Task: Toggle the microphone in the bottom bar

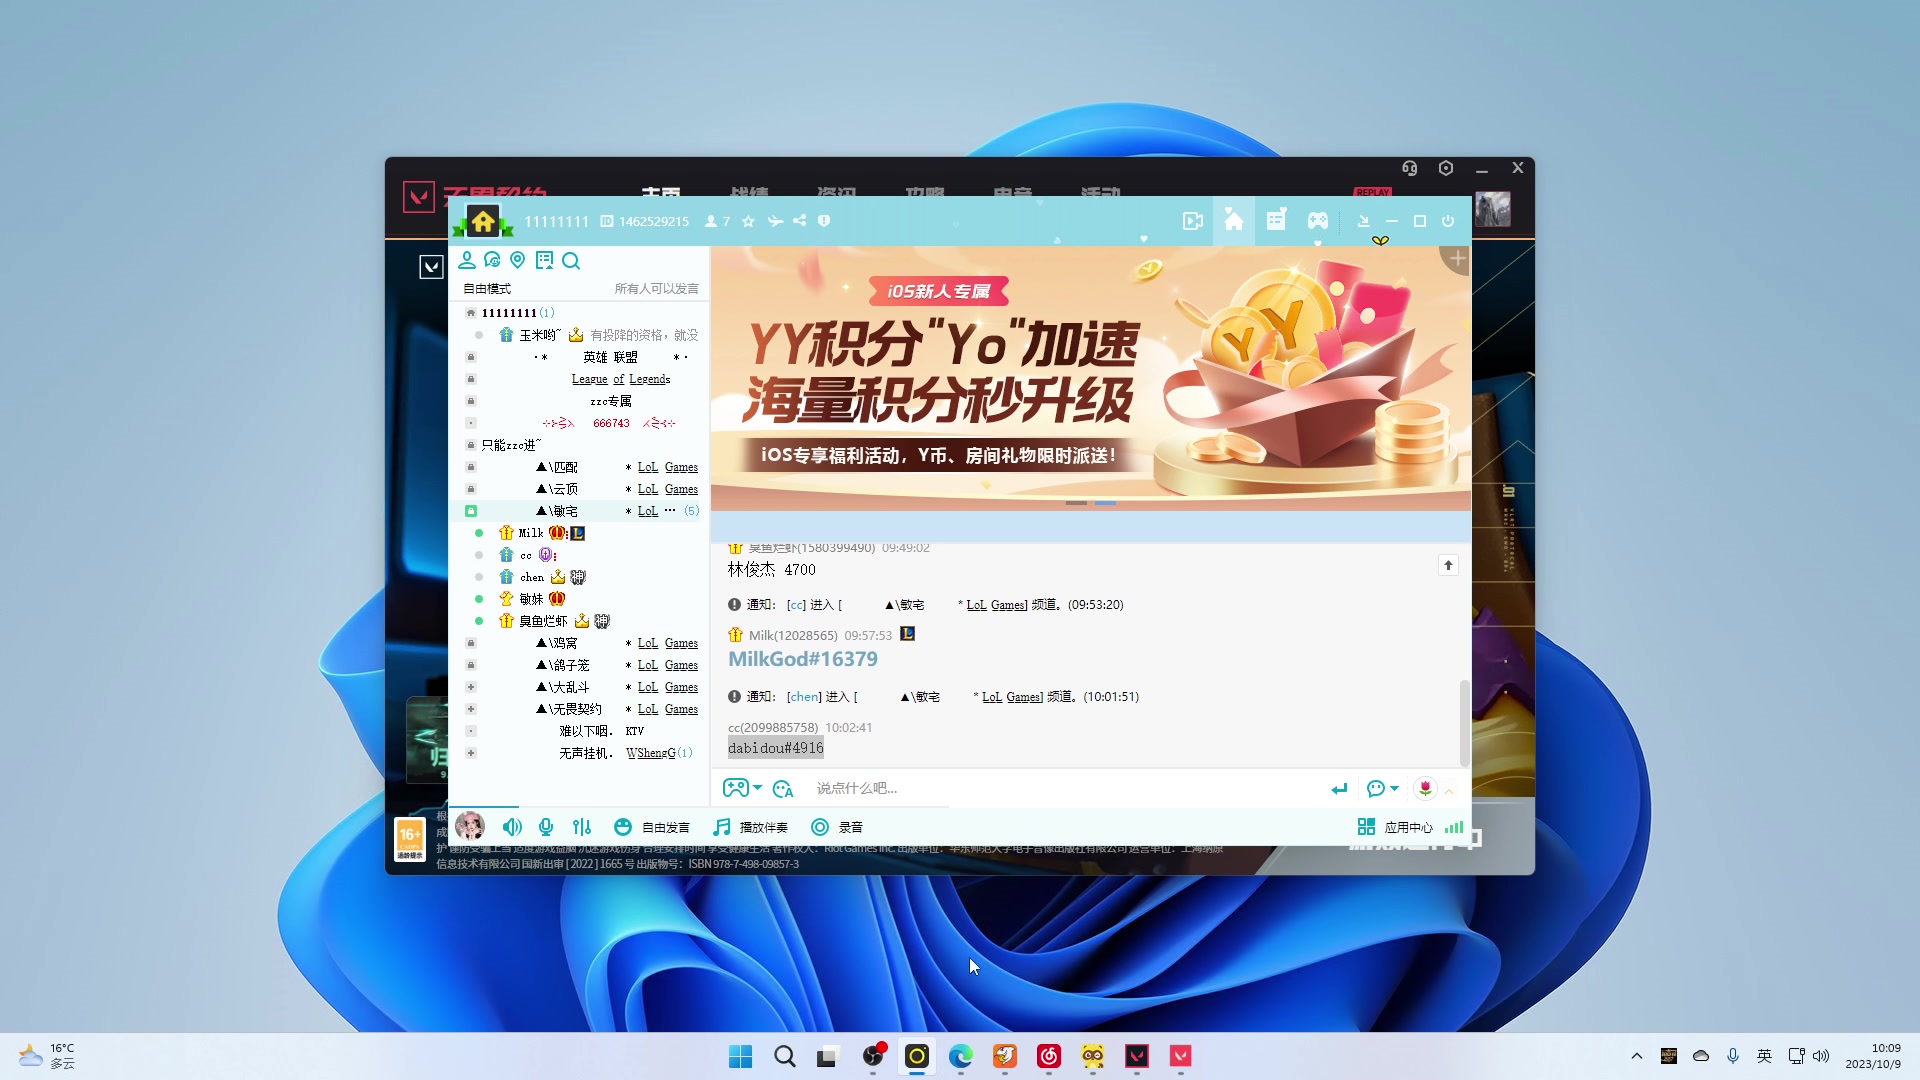Action: [x=546, y=827]
